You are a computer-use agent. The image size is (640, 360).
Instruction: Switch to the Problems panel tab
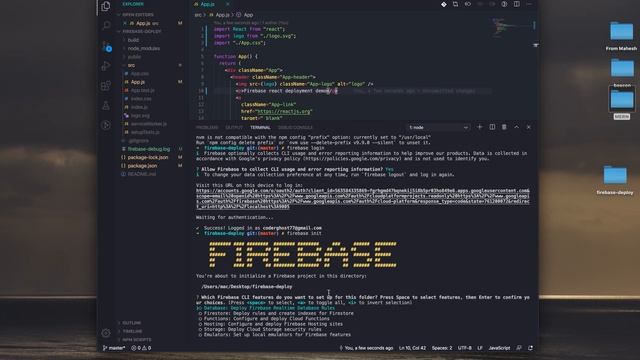(x=207, y=127)
